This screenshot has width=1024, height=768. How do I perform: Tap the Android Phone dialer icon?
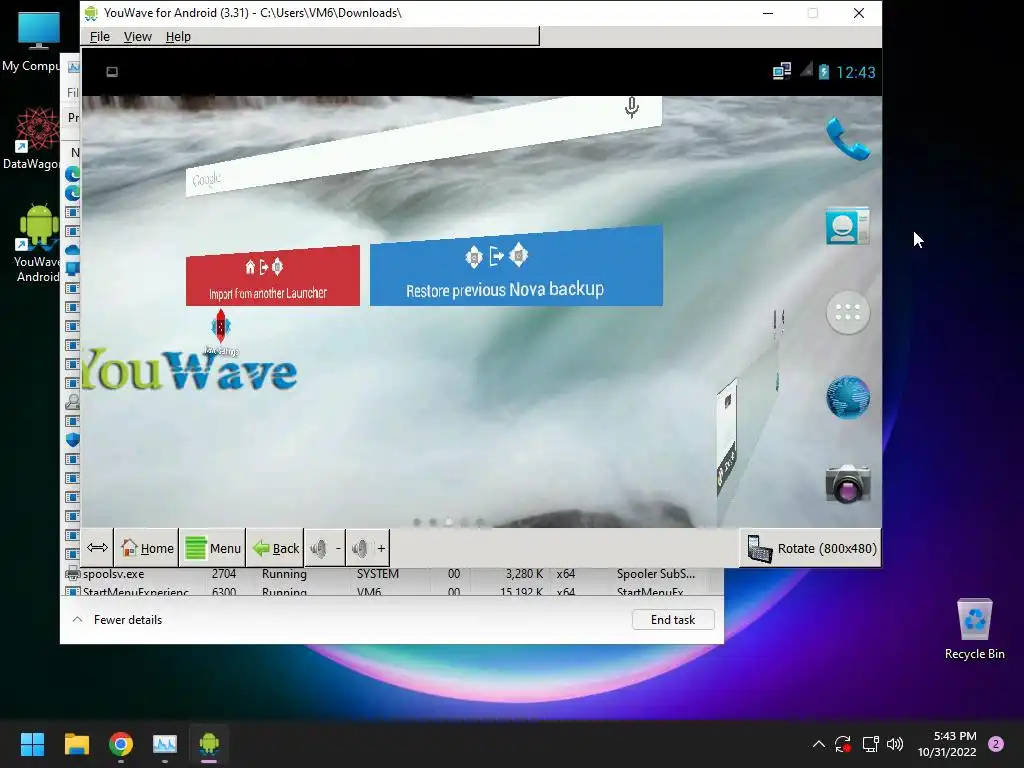tap(848, 138)
